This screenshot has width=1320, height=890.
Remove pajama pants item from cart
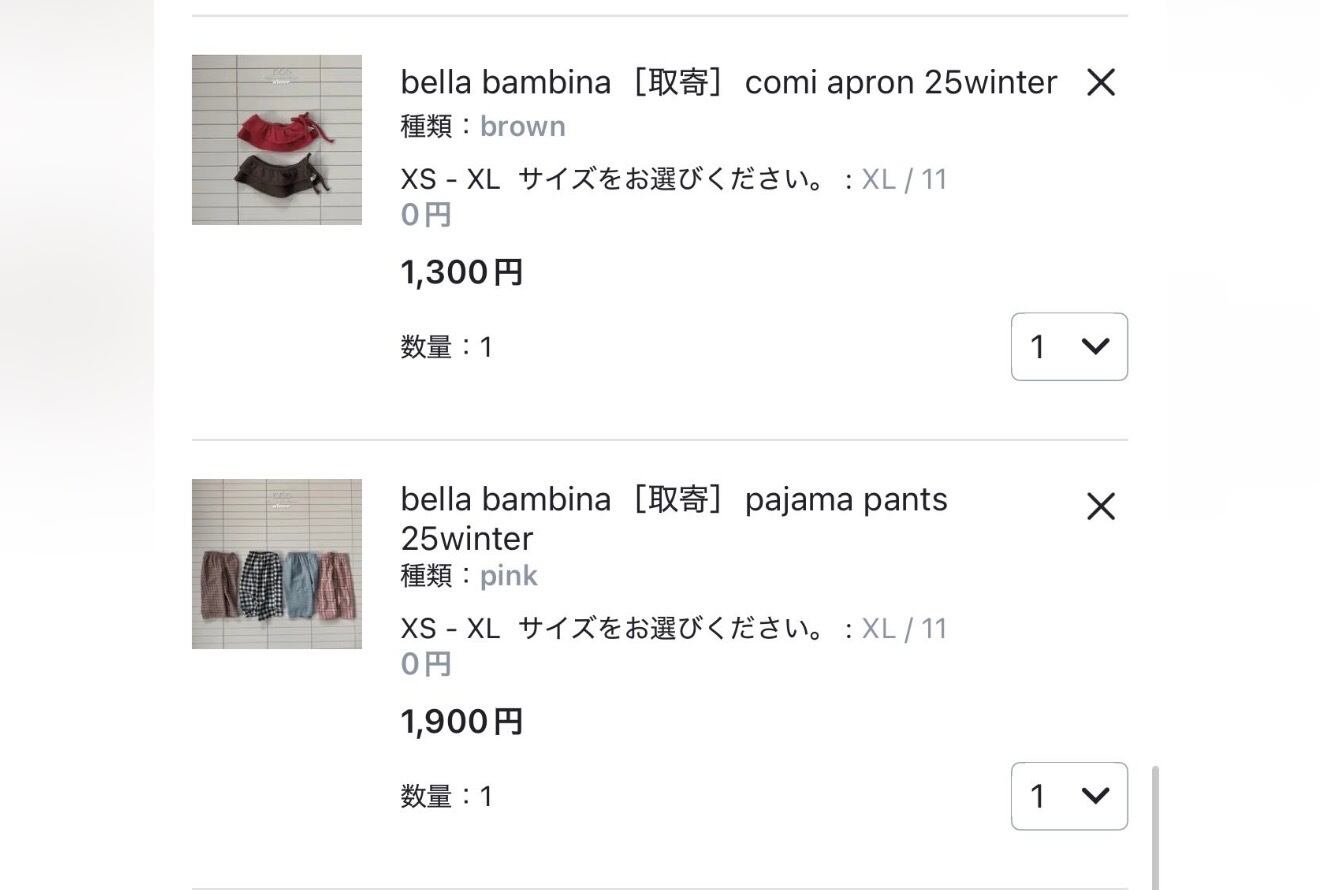tap(1100, 507)
